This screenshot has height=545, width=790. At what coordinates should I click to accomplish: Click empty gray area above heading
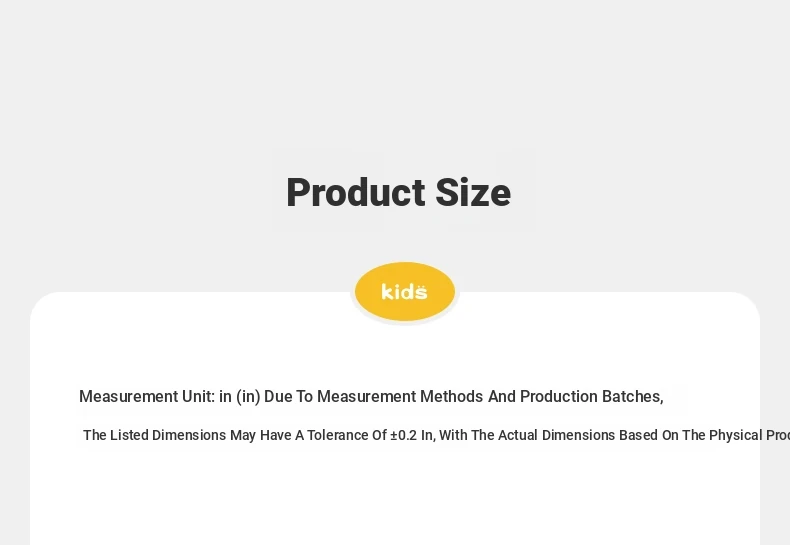tap(395, 76)
